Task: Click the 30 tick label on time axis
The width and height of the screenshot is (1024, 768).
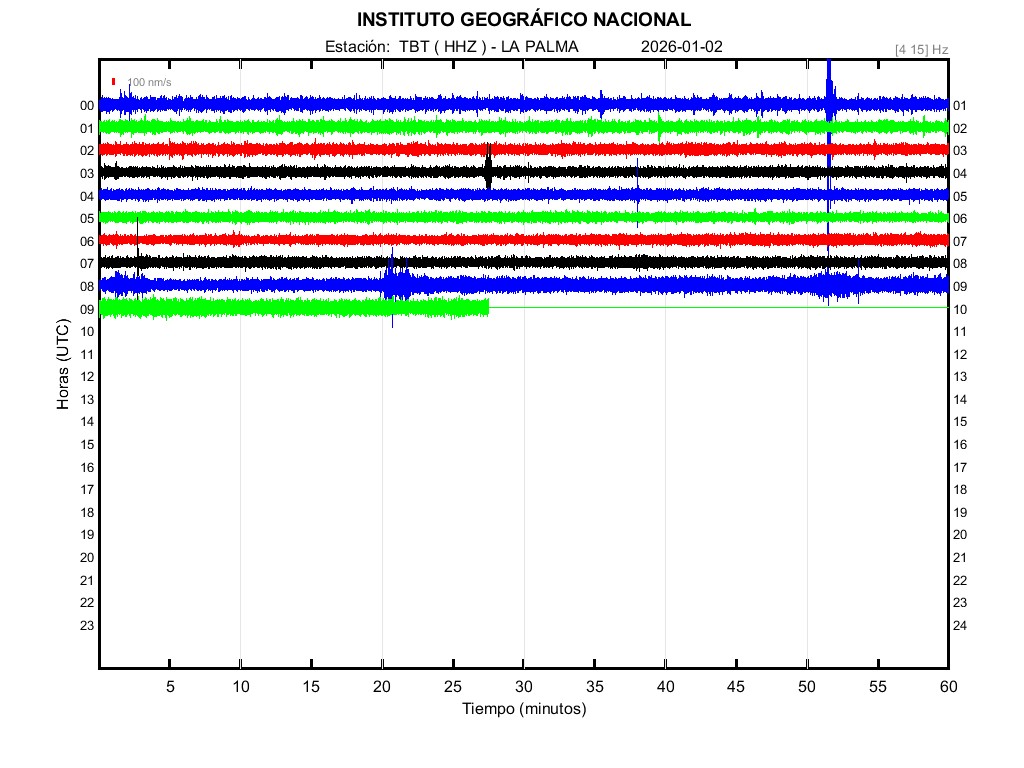Action: click(x=523, y=686)
